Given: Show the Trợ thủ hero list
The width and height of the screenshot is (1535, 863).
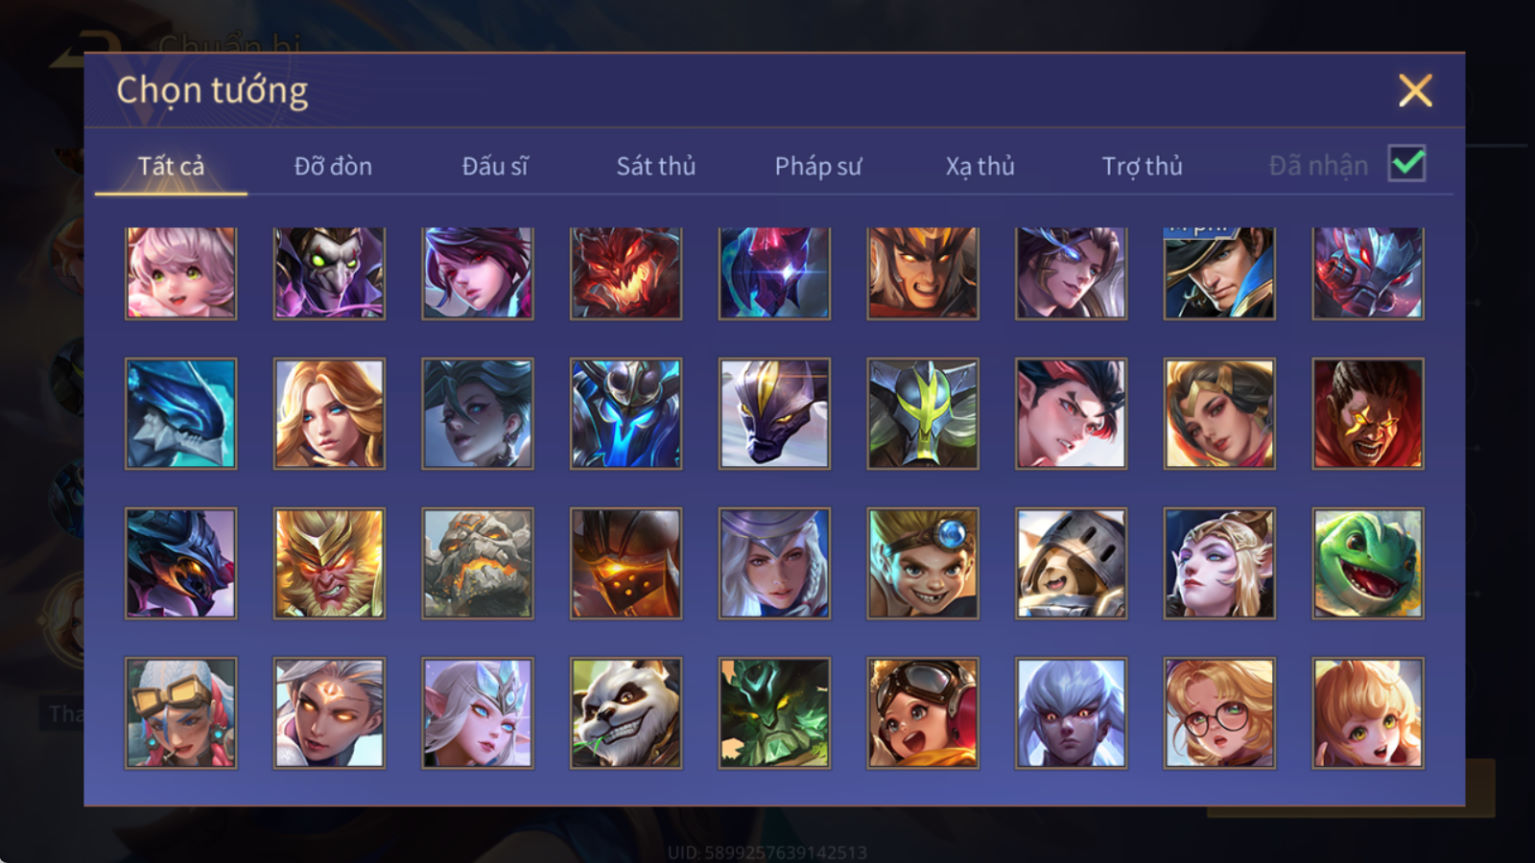Looking at the screenshot, I should click(x=1142, y=166).
